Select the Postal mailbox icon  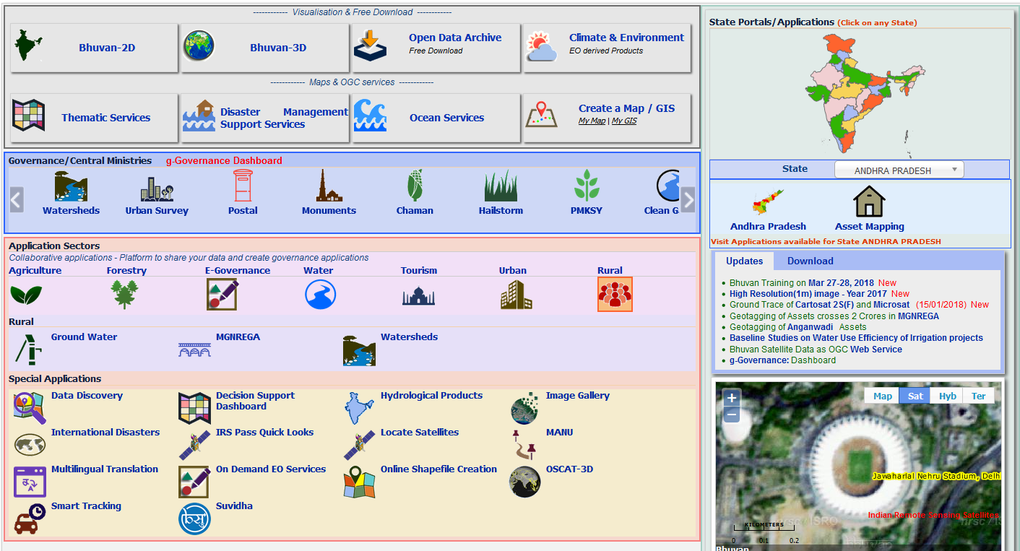click(x=243, y=186)
